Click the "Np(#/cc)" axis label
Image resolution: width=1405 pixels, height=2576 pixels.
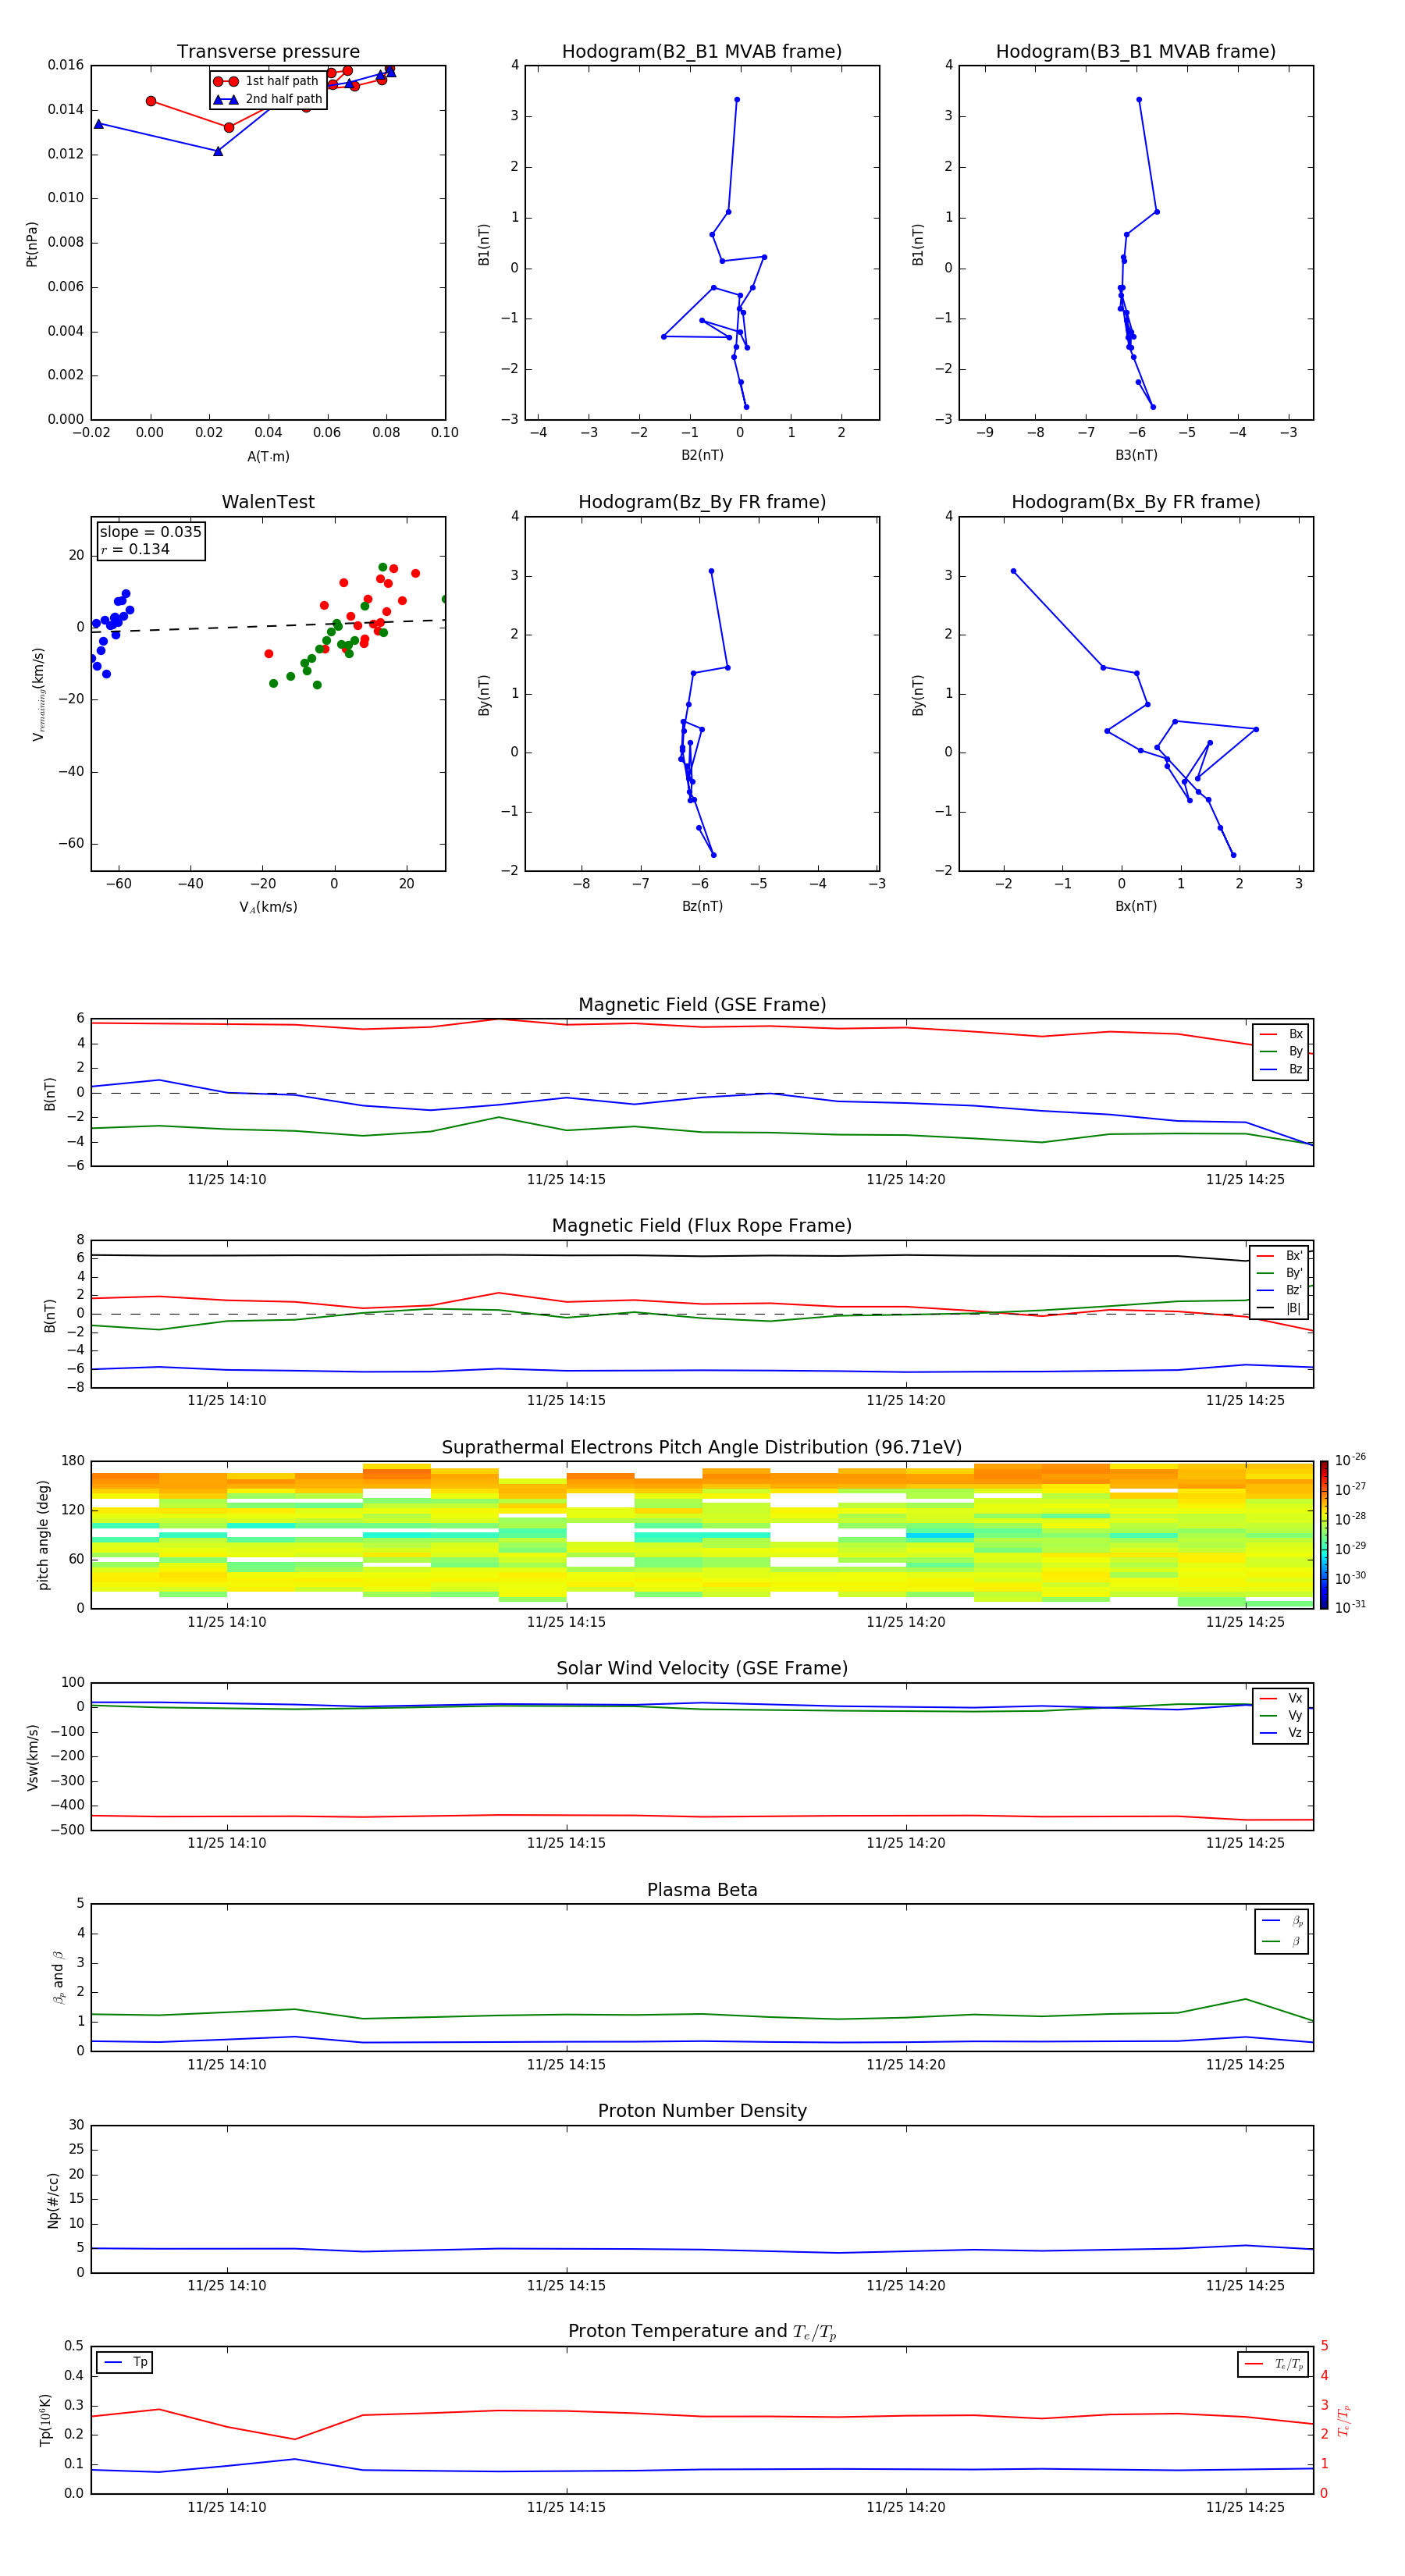coord(53,2200)
